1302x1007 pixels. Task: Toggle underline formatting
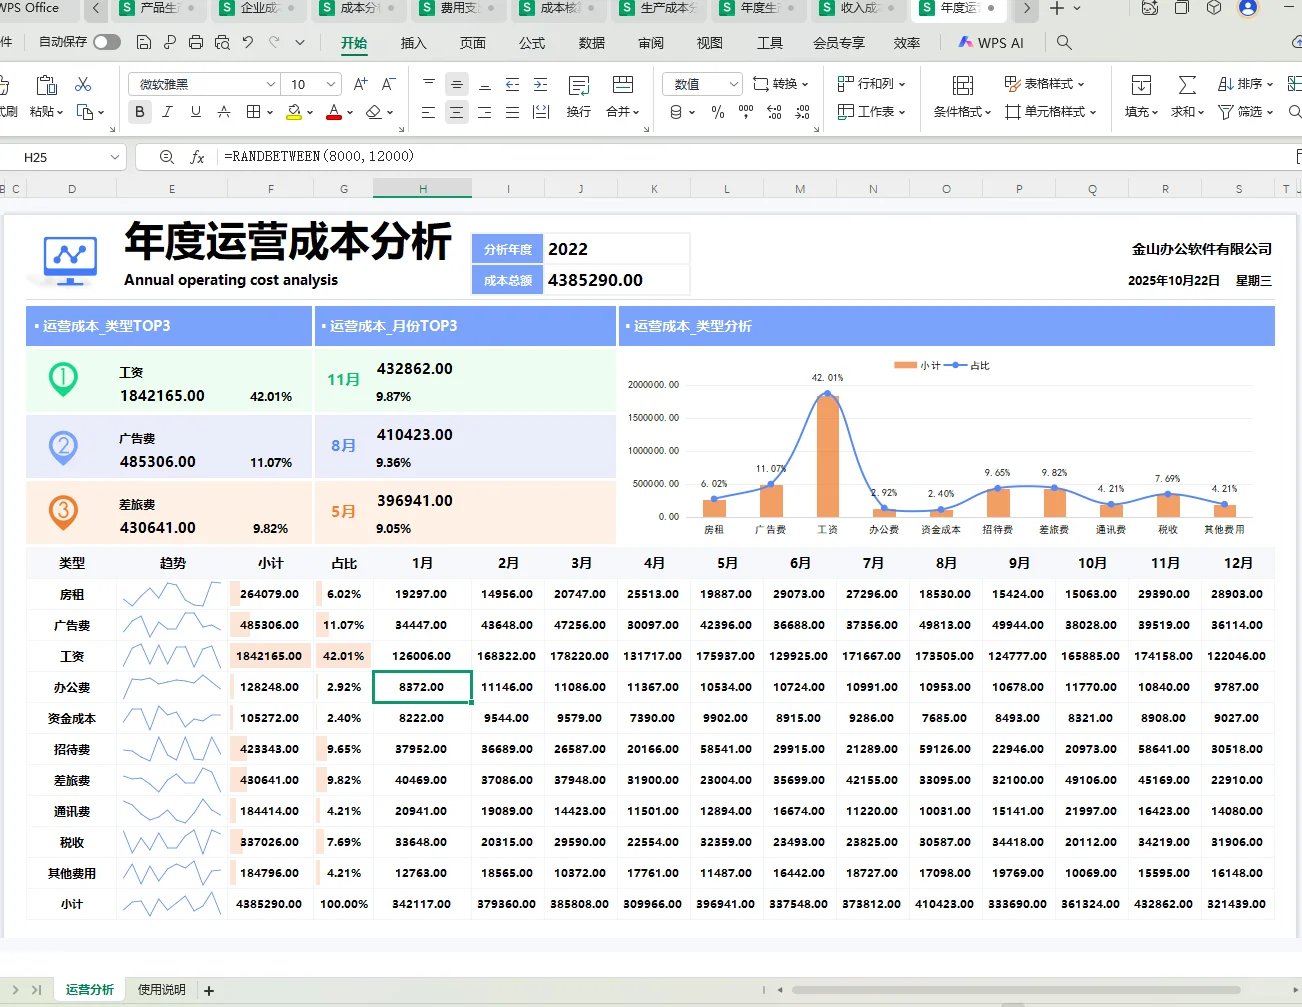pyautogui.click(x=195, y=112)
